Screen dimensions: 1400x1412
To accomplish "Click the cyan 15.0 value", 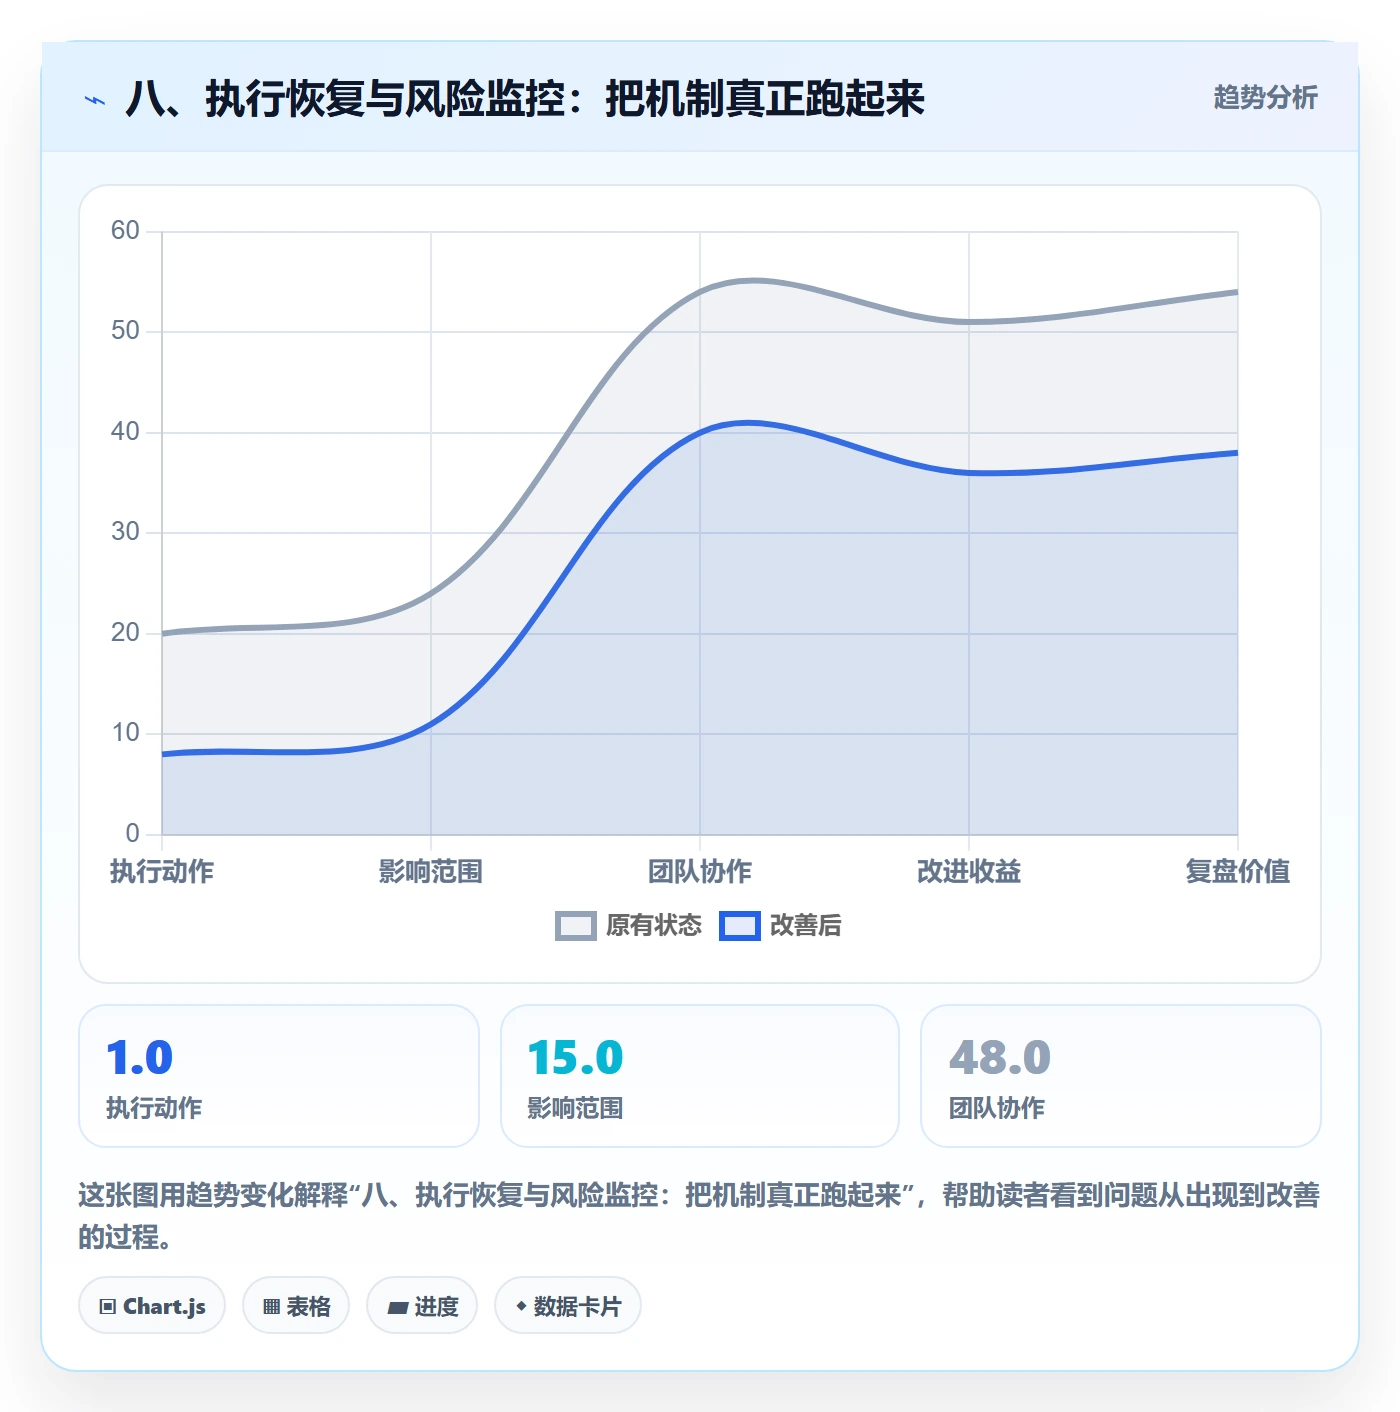I will (x=575, y=1058).
